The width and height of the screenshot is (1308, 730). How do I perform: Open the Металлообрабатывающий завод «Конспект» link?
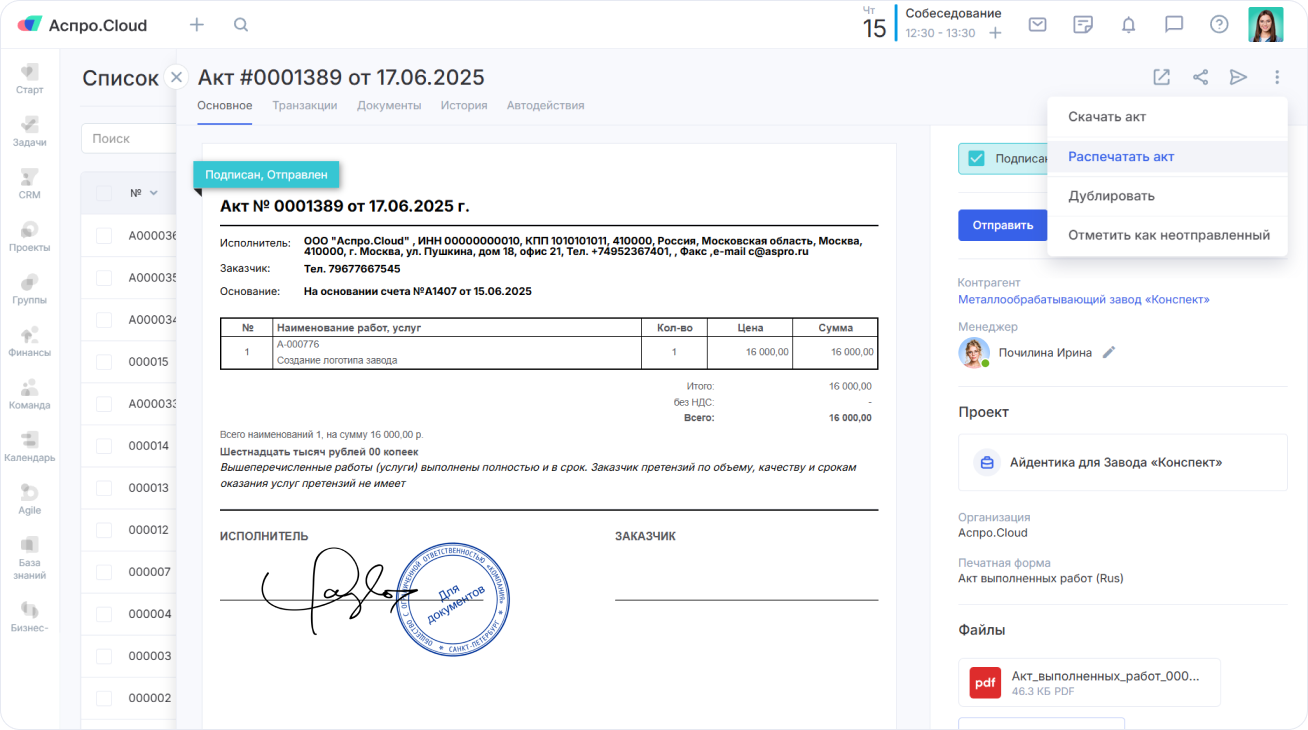pos(1084,300)
